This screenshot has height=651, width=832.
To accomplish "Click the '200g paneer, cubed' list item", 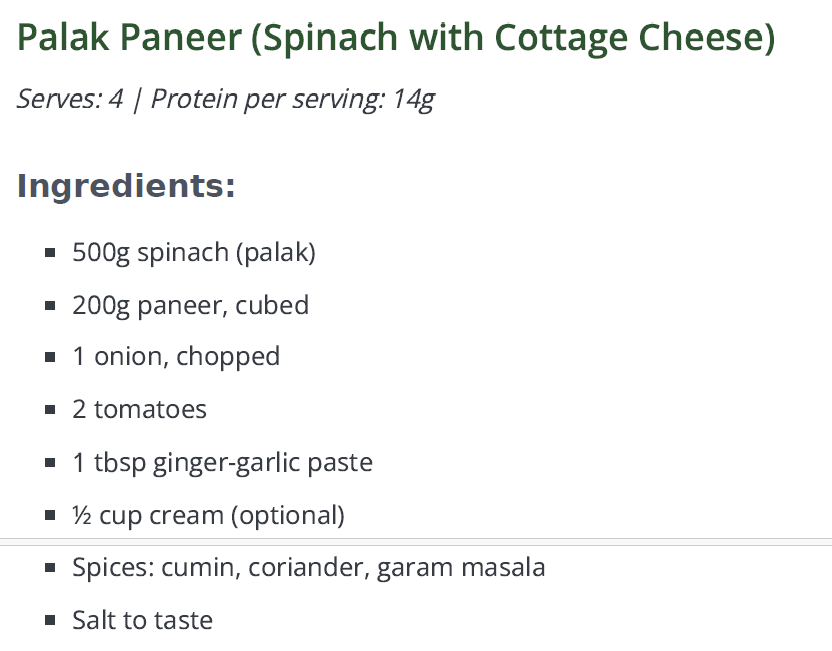I will tap(190, 305).
